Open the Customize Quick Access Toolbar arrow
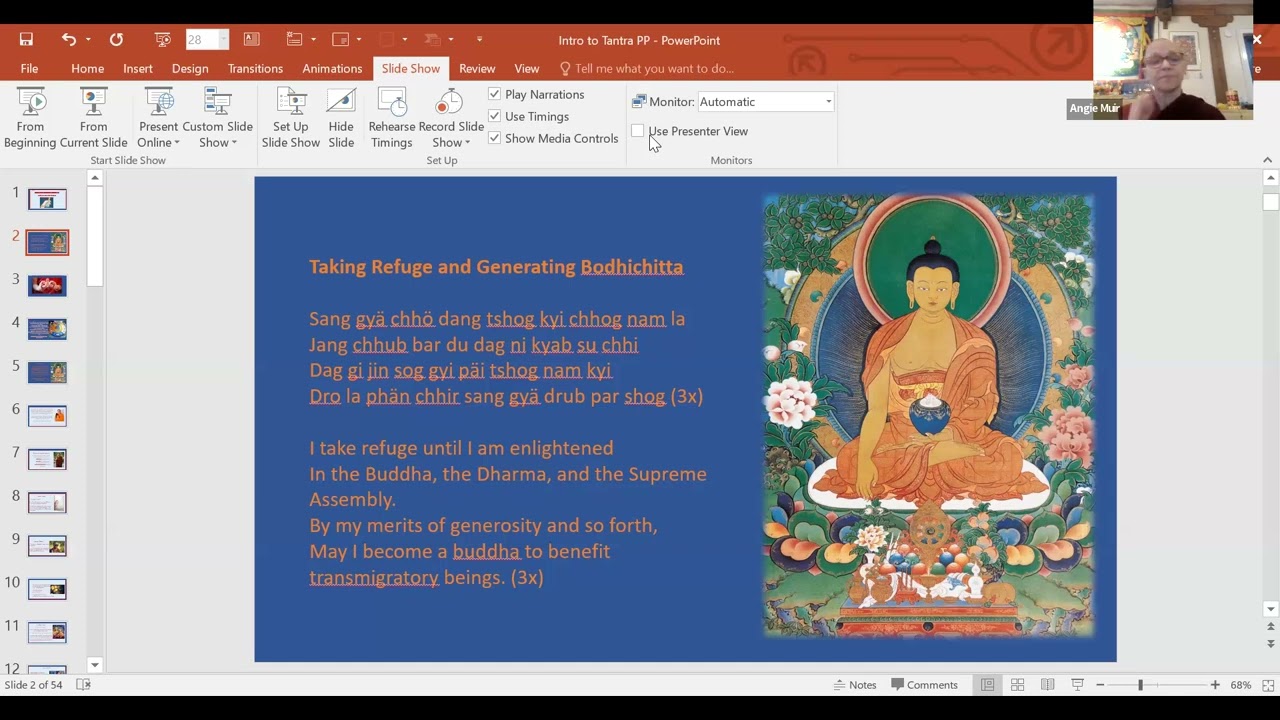 point(479,40)
